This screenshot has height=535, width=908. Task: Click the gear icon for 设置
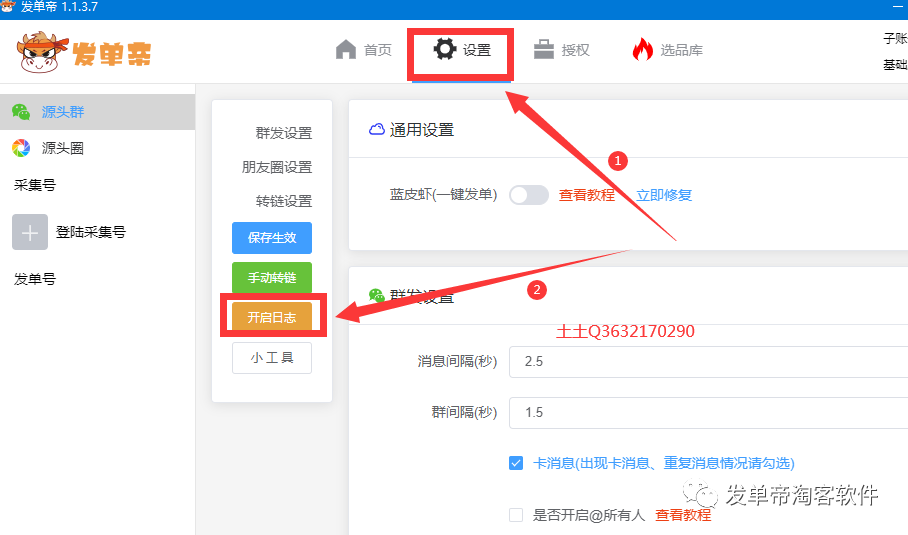point(445,49)
